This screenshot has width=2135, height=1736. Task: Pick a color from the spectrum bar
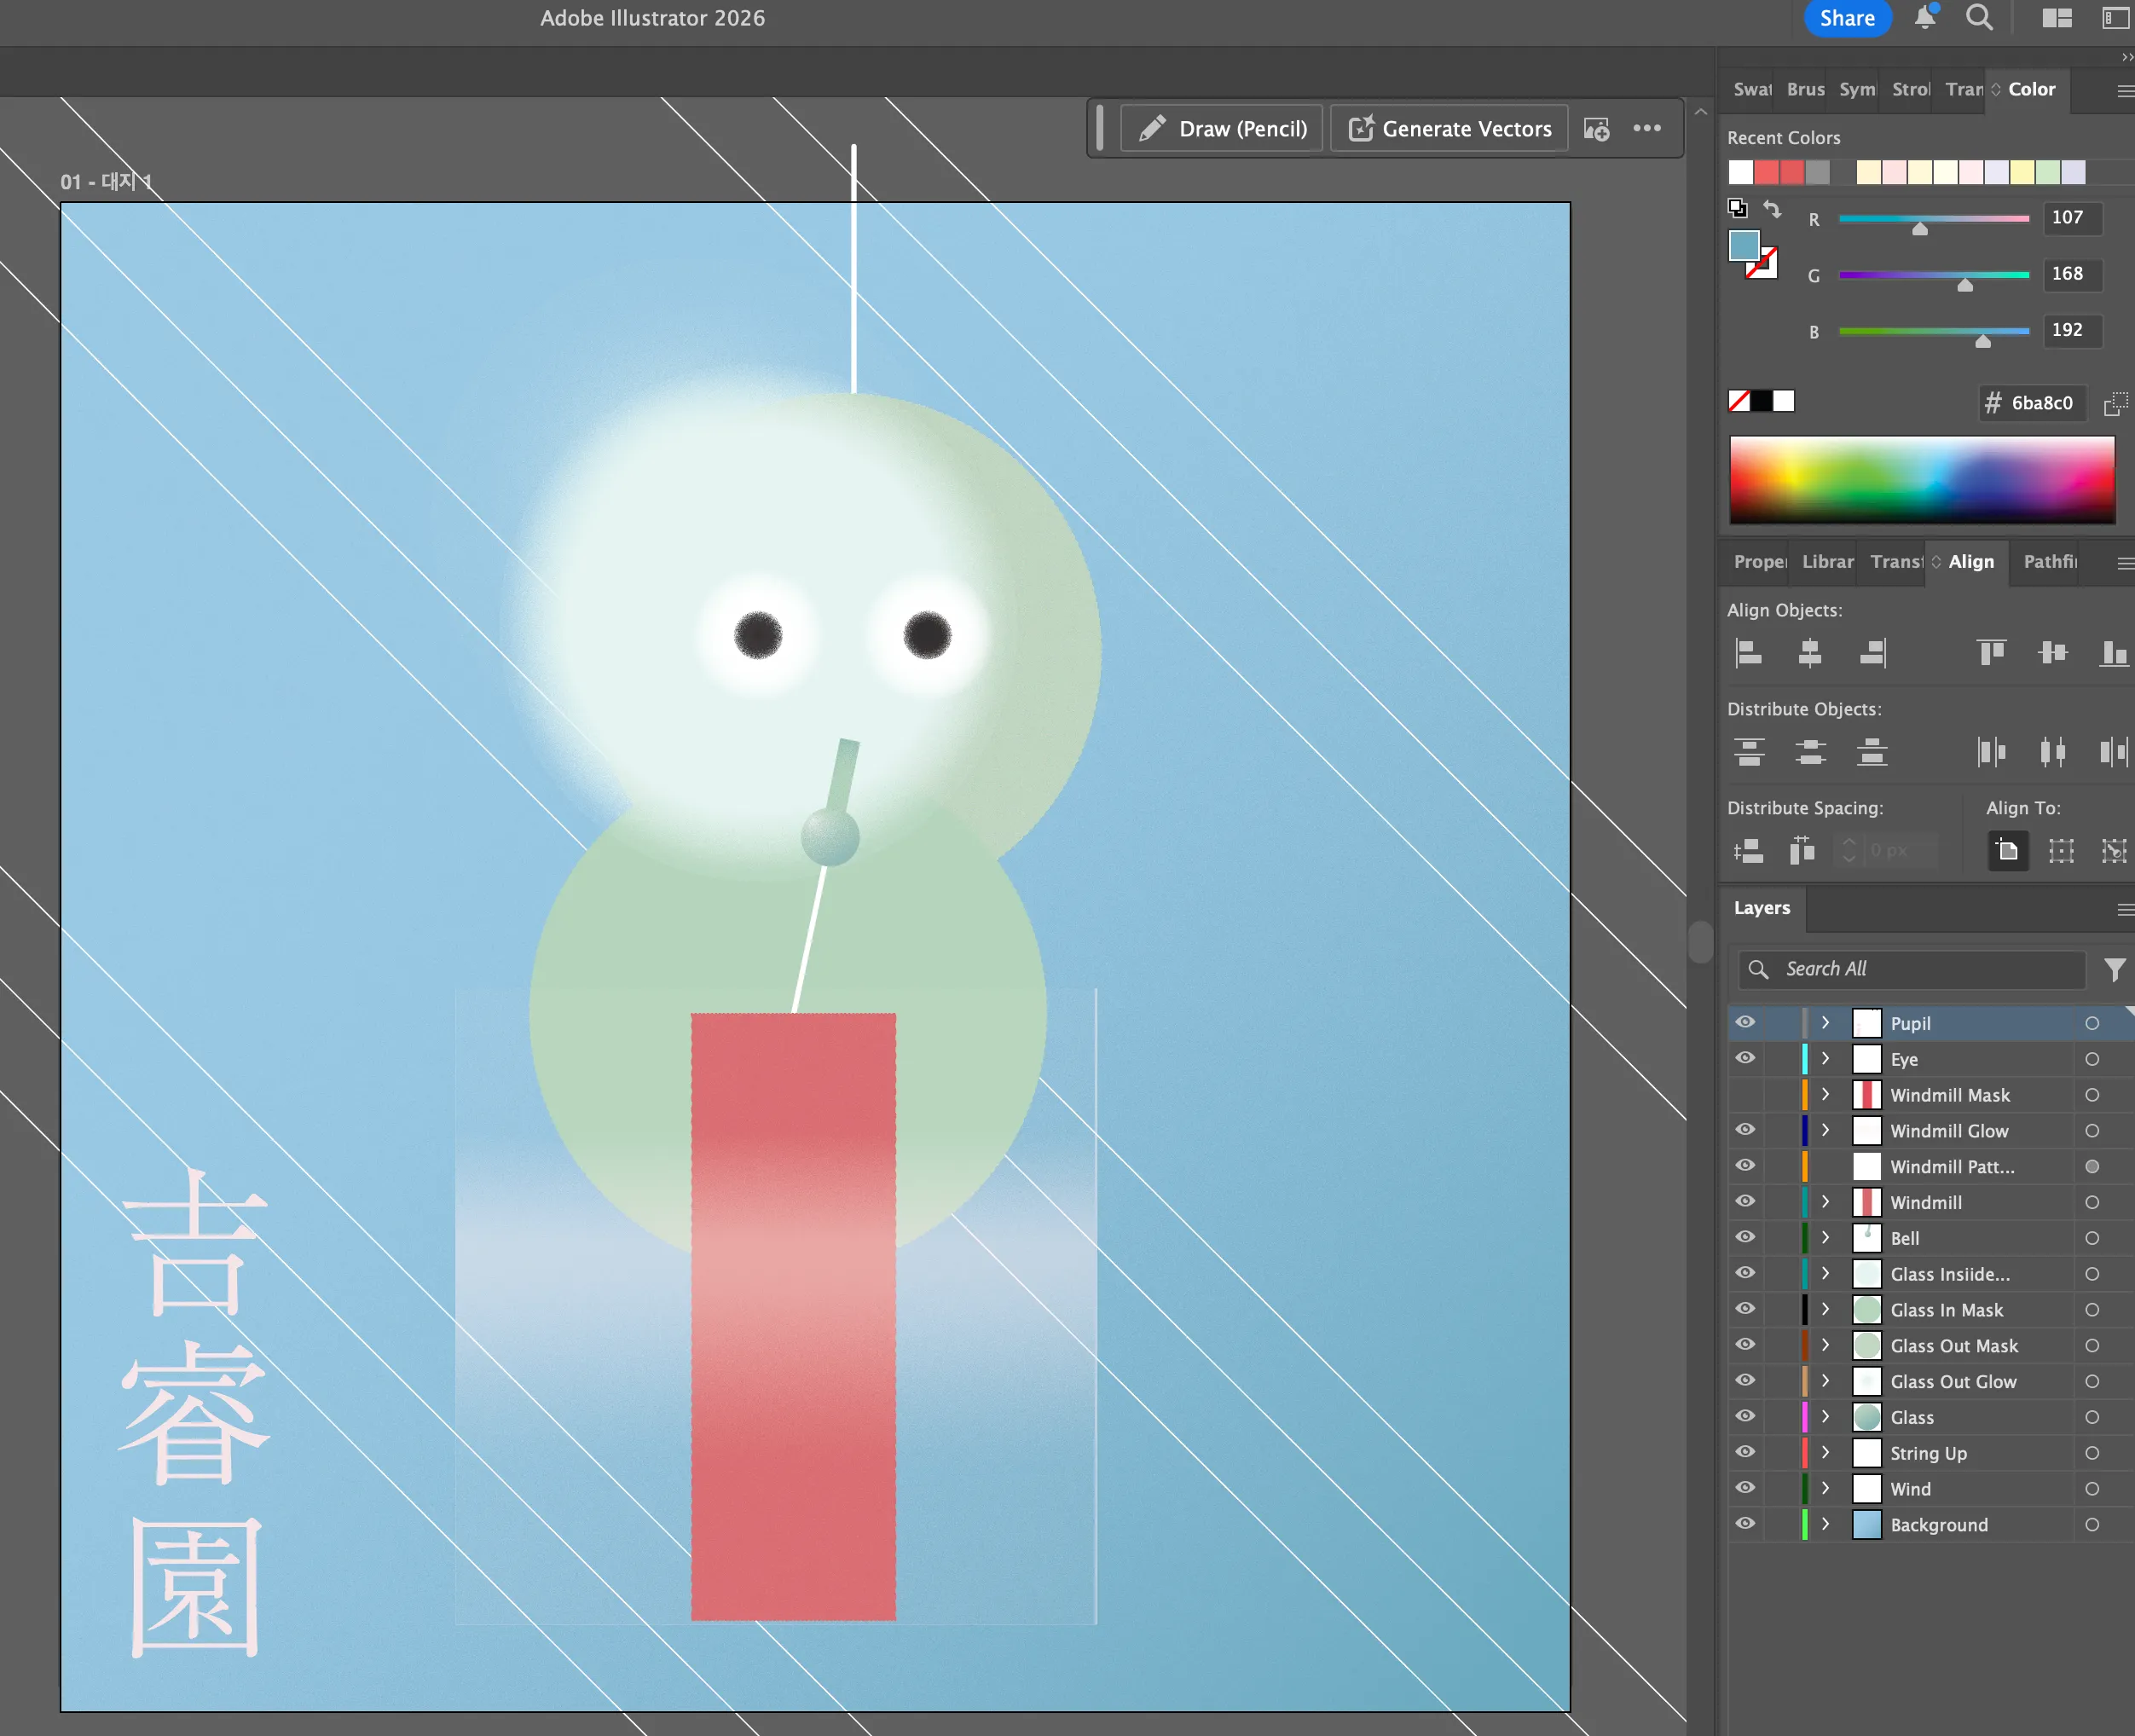(x=1921, y=479)
